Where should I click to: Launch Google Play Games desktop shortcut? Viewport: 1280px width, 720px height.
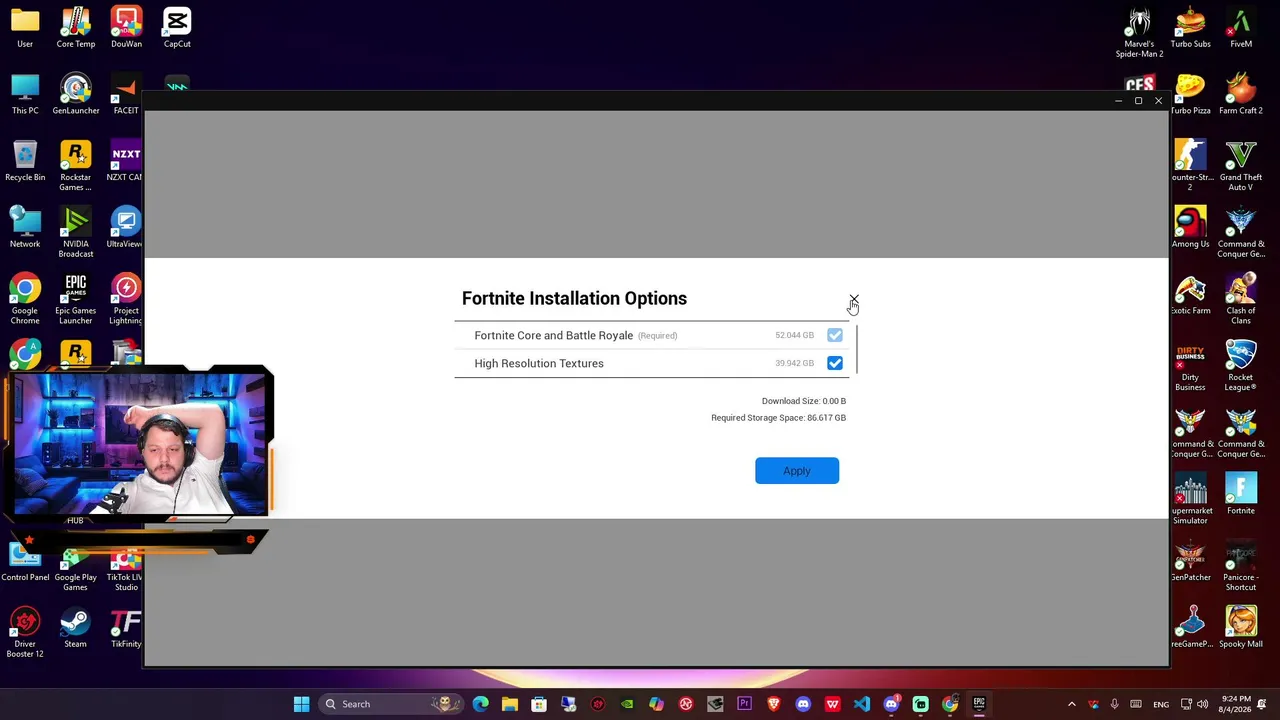click(x=76, y=568)
